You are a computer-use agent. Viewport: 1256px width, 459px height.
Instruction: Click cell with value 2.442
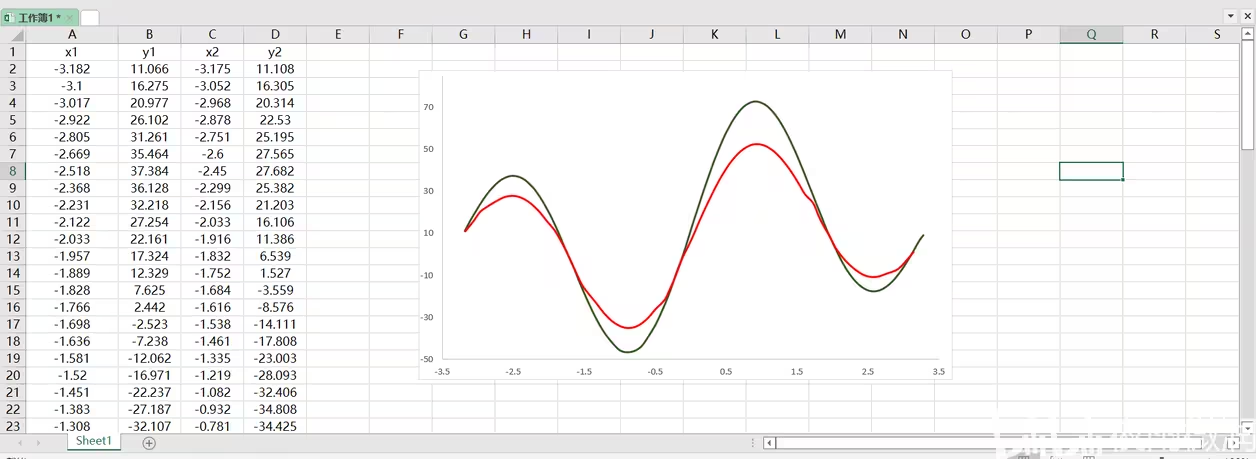pyautogui.click(x=149, y=307)
